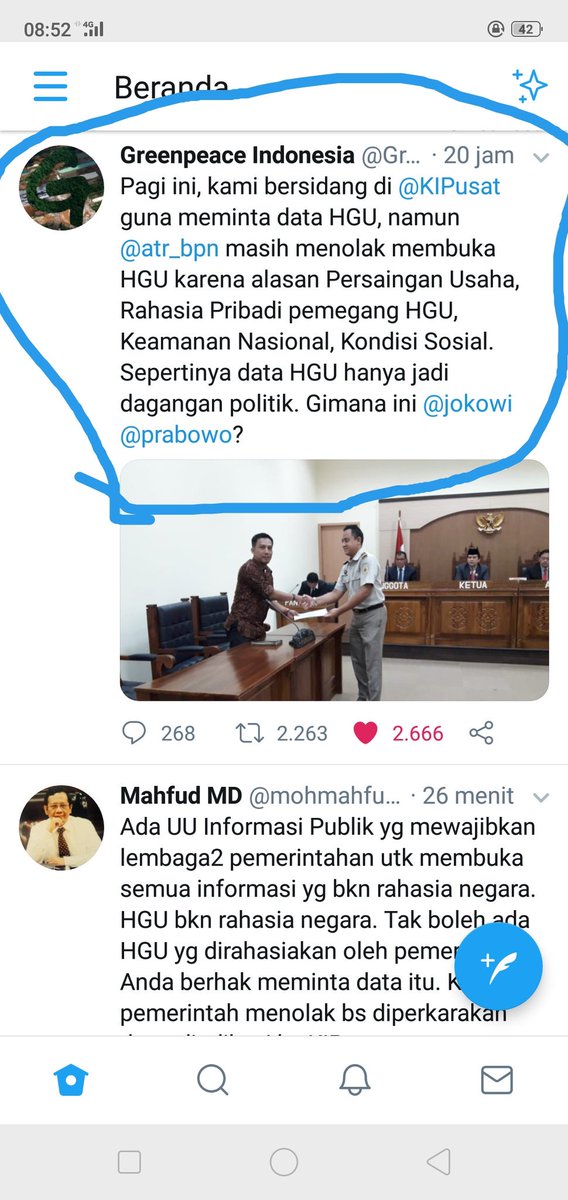568x1200 pixels.
Task: Switch to the Home tab
Action: (71, 1078)
